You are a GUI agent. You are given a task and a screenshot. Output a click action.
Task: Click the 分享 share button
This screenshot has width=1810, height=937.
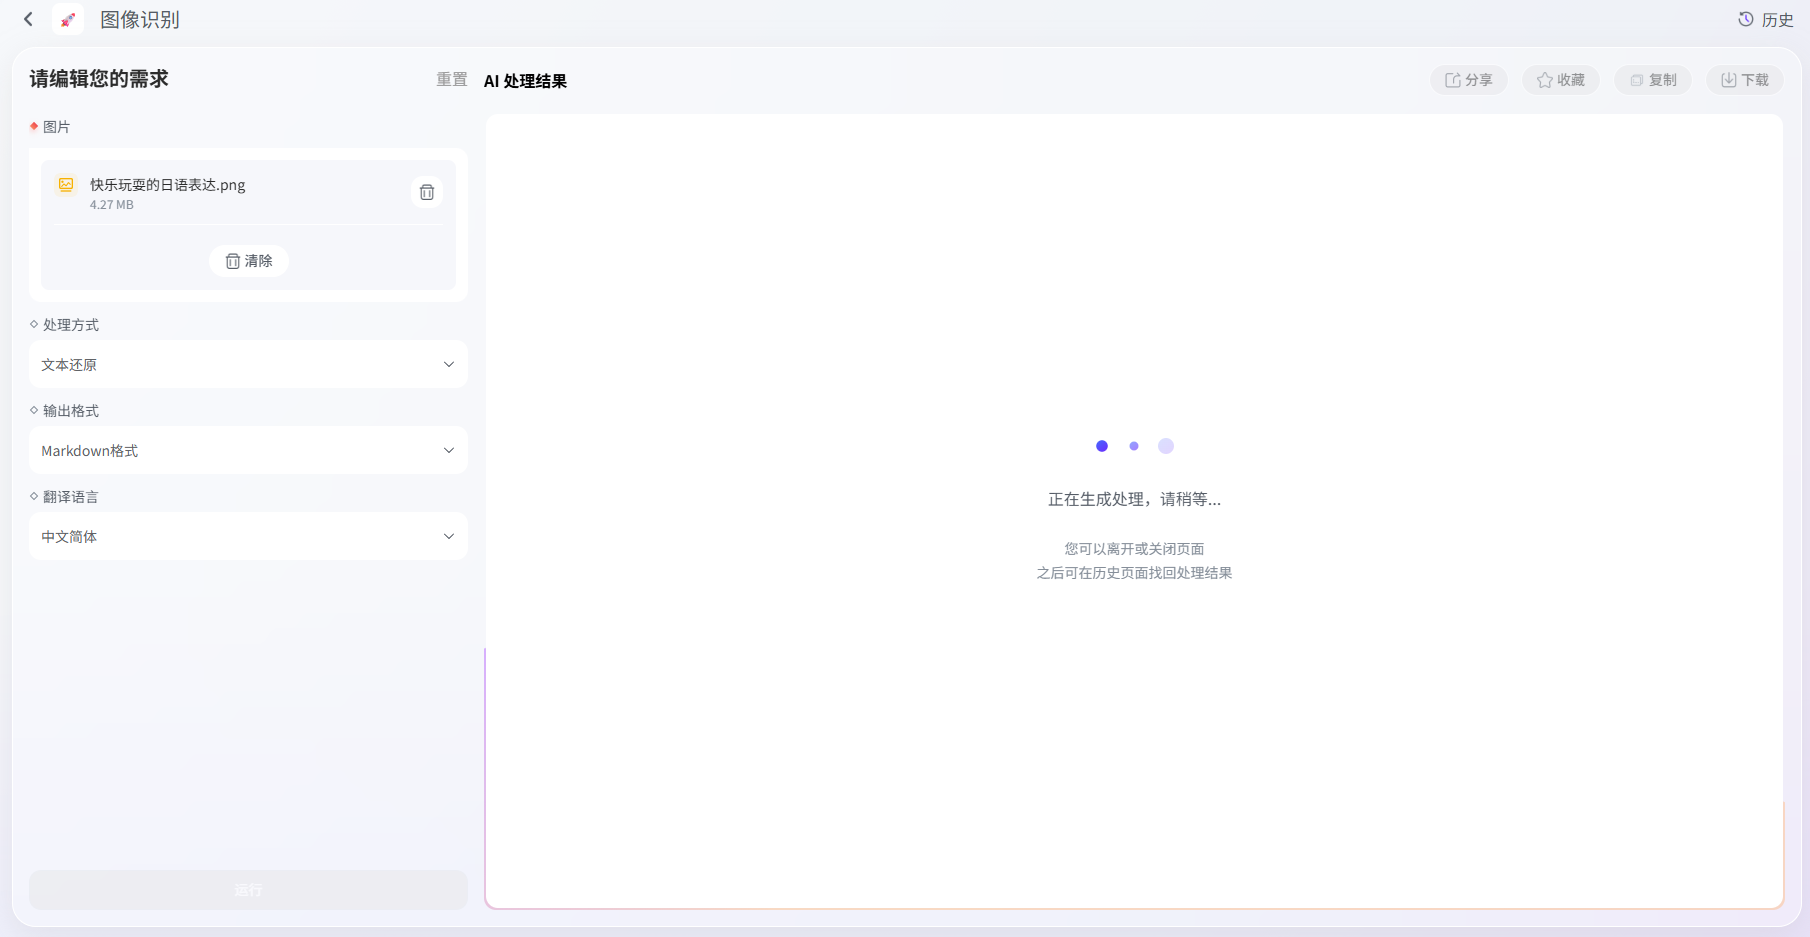pos(1468,80)
